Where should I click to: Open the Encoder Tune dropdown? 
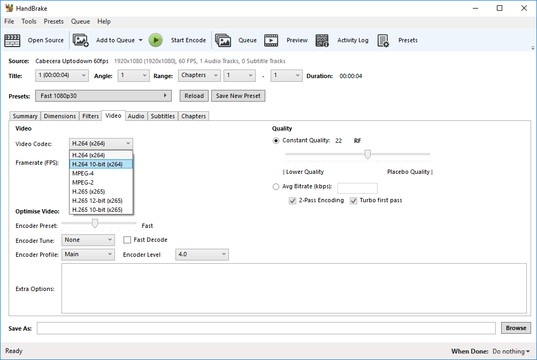[88, 240]
